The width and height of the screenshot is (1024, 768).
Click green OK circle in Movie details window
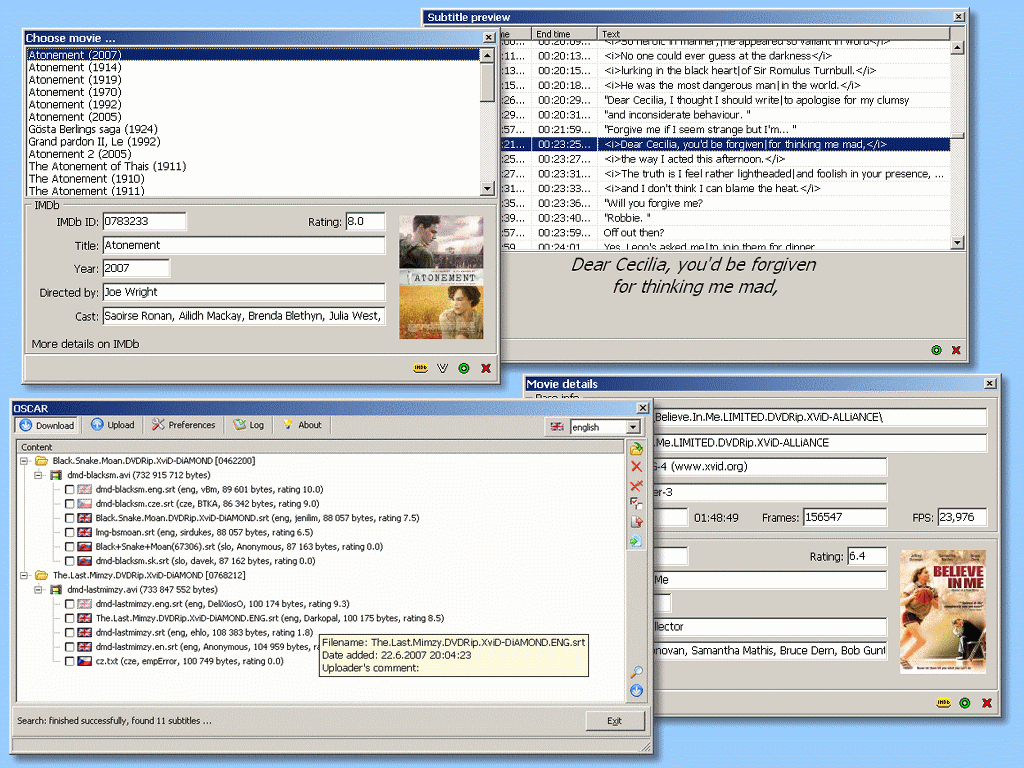[x=965, y=703]
